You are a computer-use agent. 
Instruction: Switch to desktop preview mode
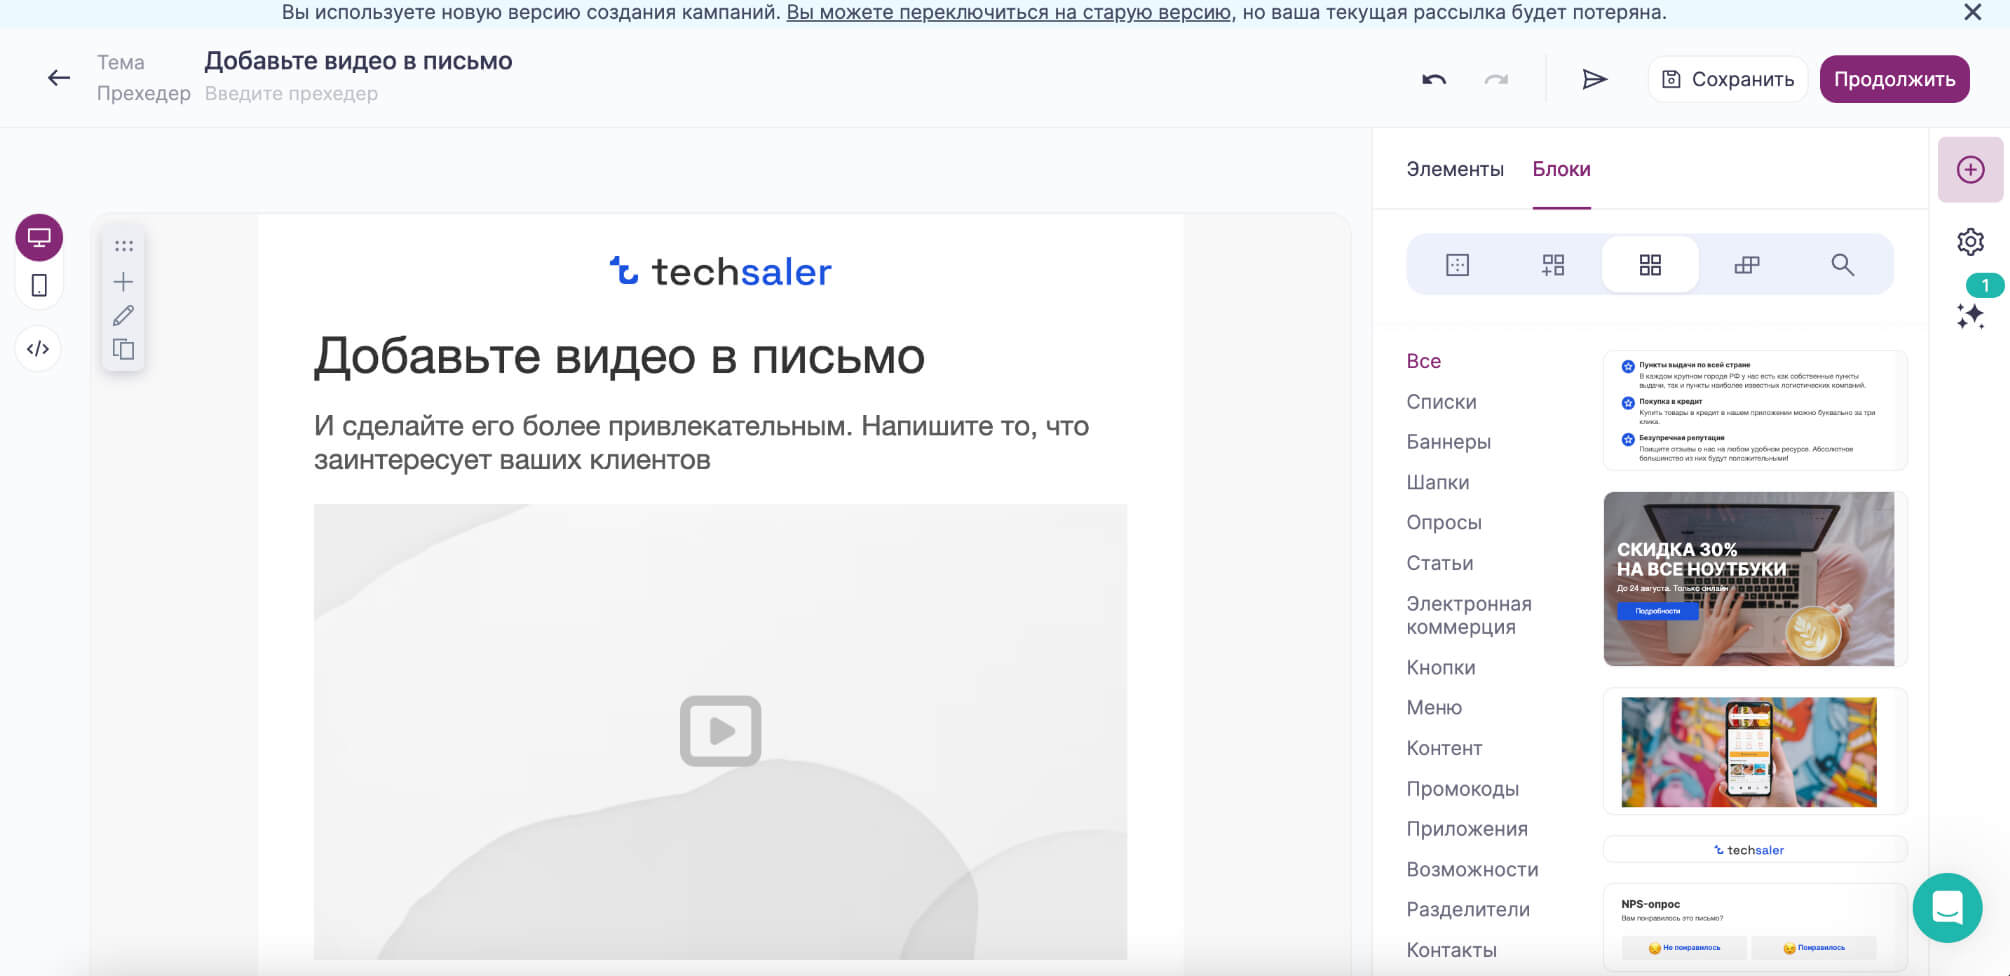pyautogui.click(x=38, y=238)
